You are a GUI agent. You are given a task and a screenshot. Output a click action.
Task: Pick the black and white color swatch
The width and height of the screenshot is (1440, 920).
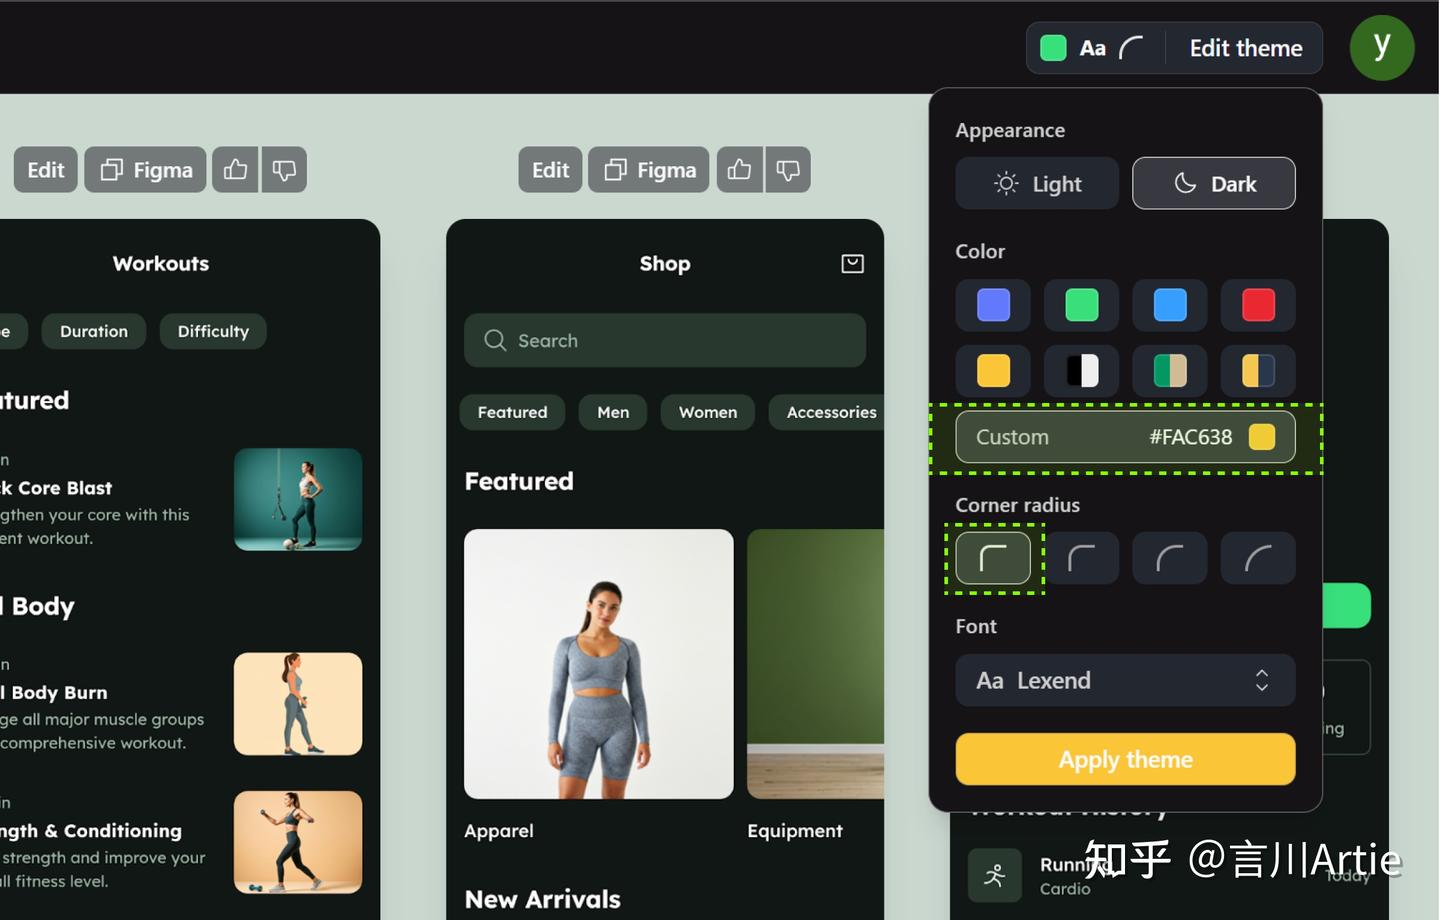tap(1081, 371)
